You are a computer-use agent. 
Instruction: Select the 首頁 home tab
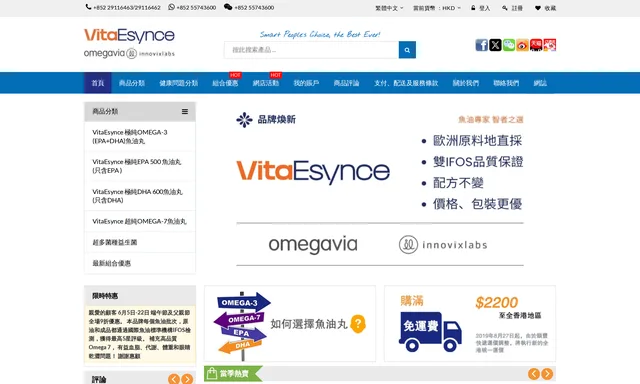(98, 83)
